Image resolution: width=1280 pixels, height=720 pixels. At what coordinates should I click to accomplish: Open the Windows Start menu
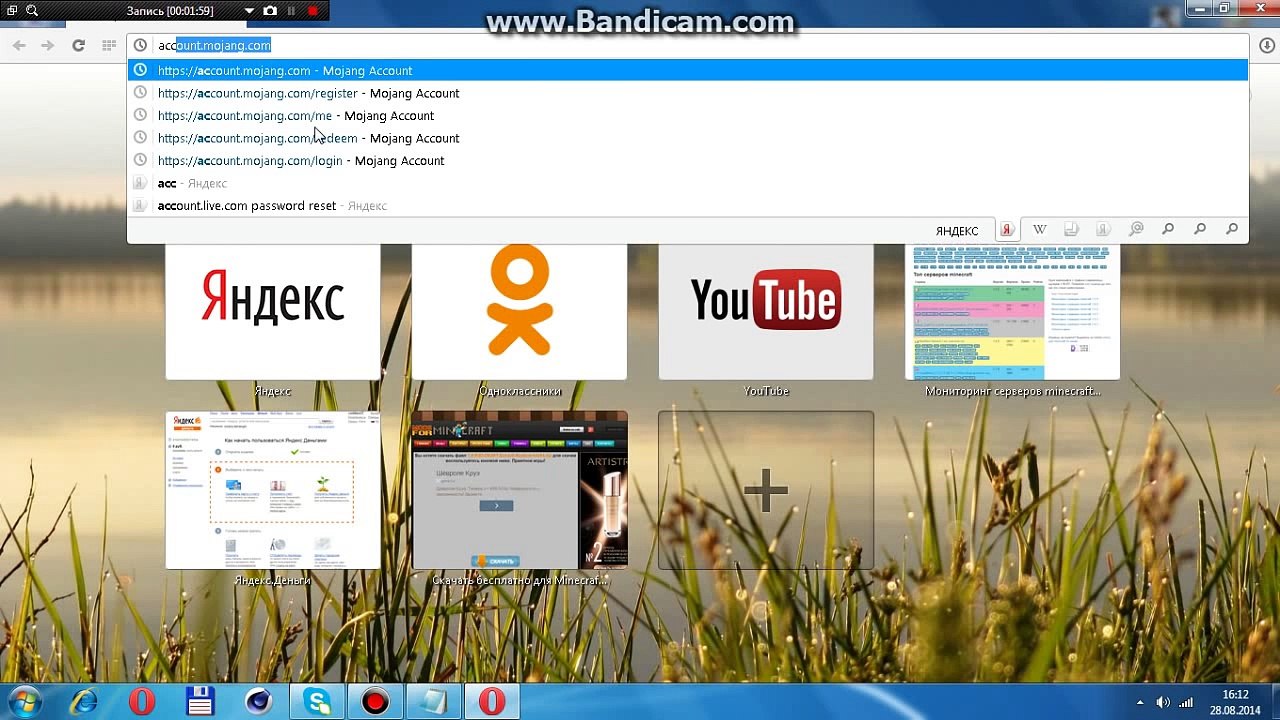24,702
